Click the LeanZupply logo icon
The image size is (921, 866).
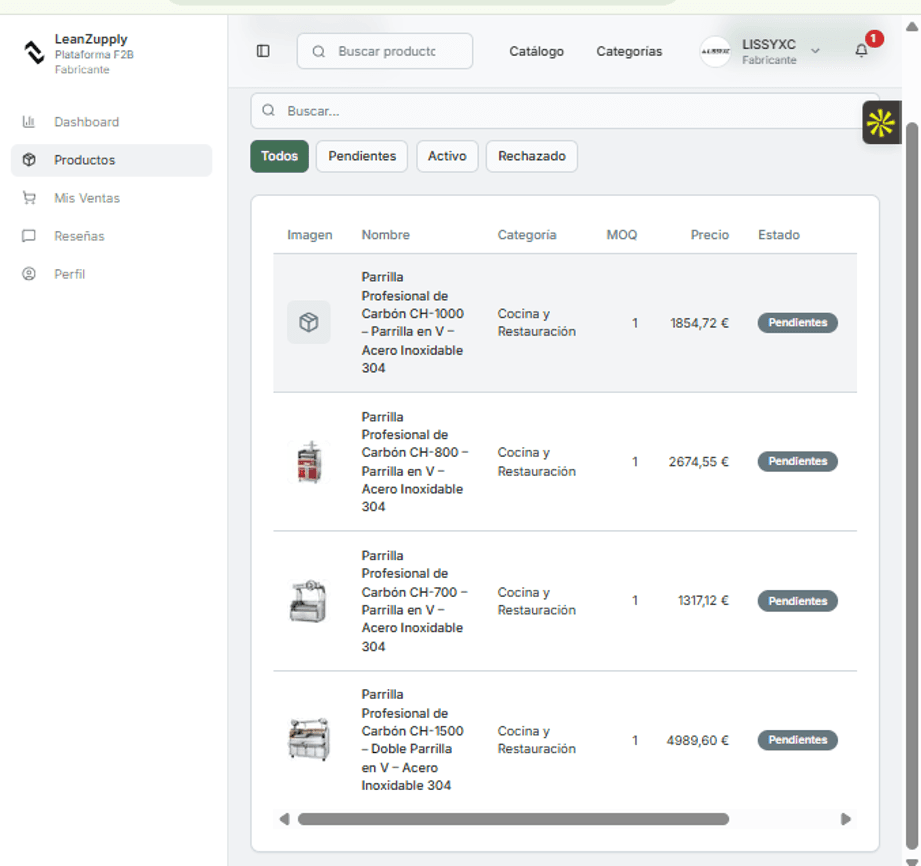tap(33, 52)
